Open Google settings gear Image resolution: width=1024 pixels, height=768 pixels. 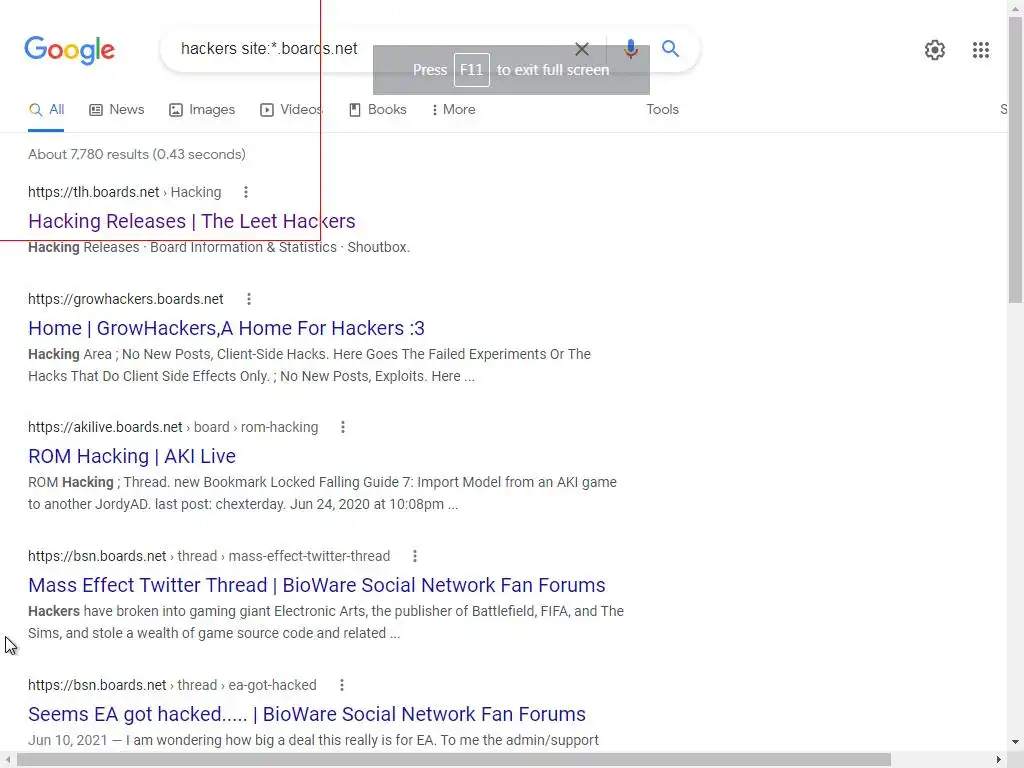click(x=935, y=50)
